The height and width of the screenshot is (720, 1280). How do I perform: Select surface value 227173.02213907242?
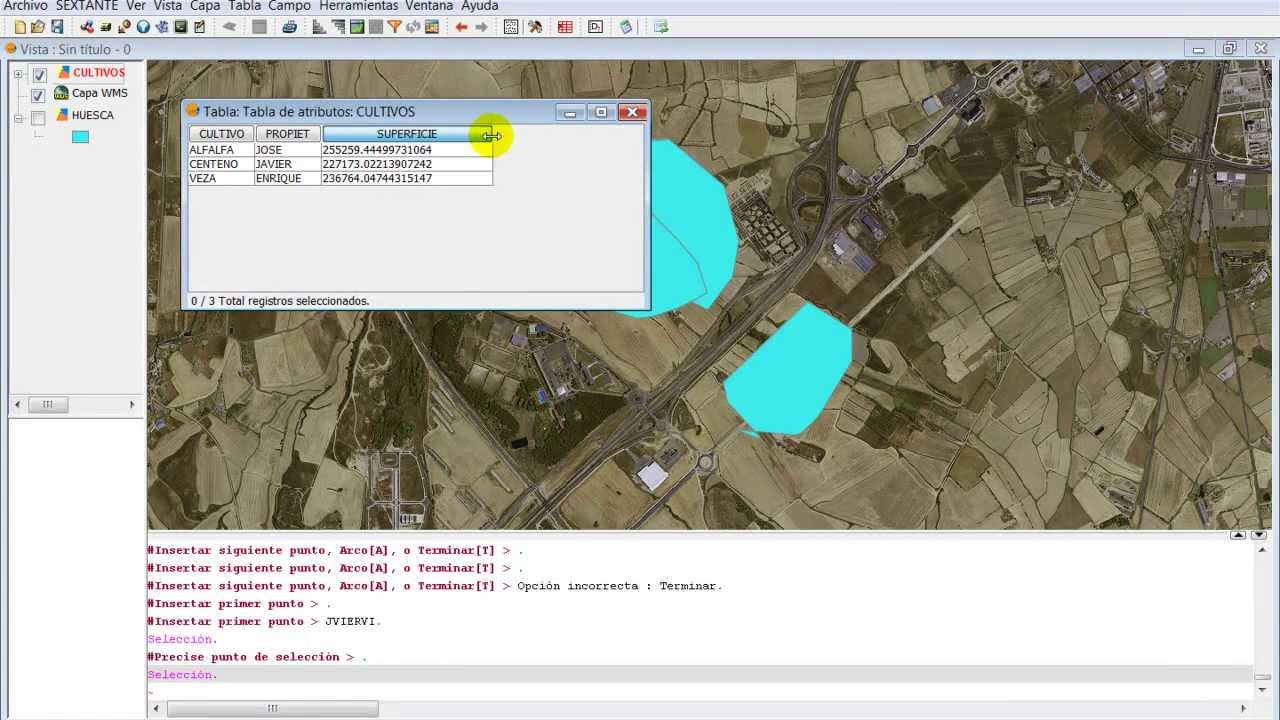tap(407, 164)
